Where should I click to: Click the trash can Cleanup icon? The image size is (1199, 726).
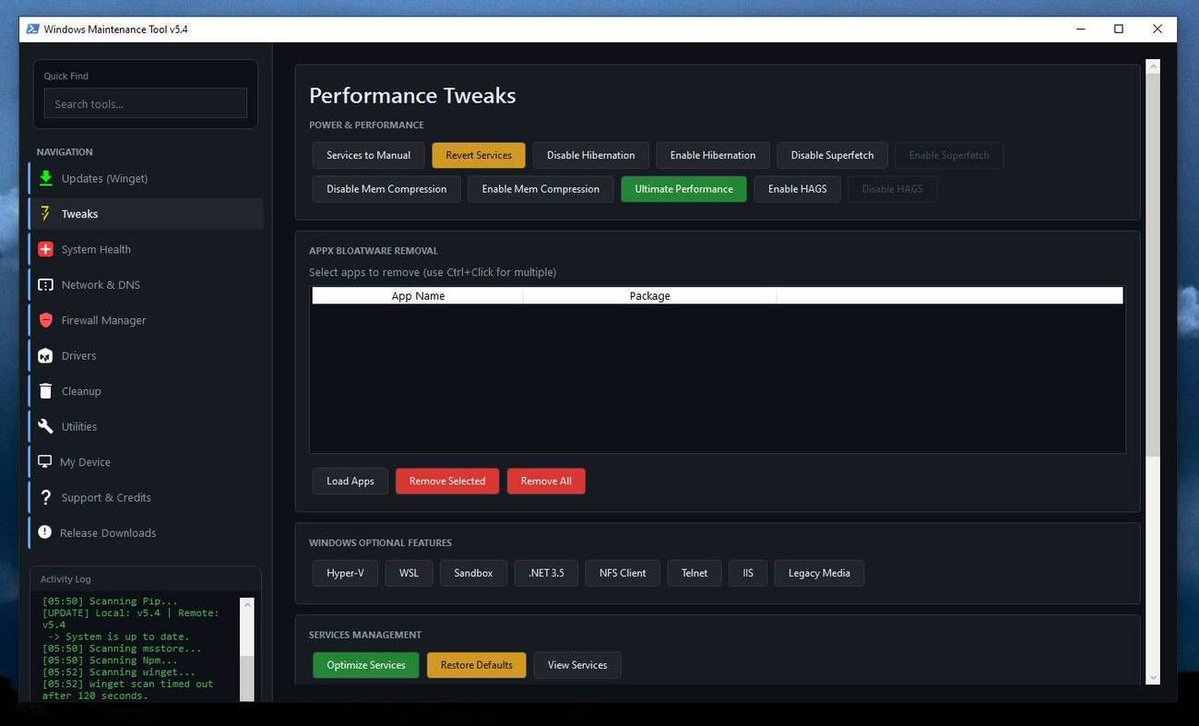tap(46, 391)
